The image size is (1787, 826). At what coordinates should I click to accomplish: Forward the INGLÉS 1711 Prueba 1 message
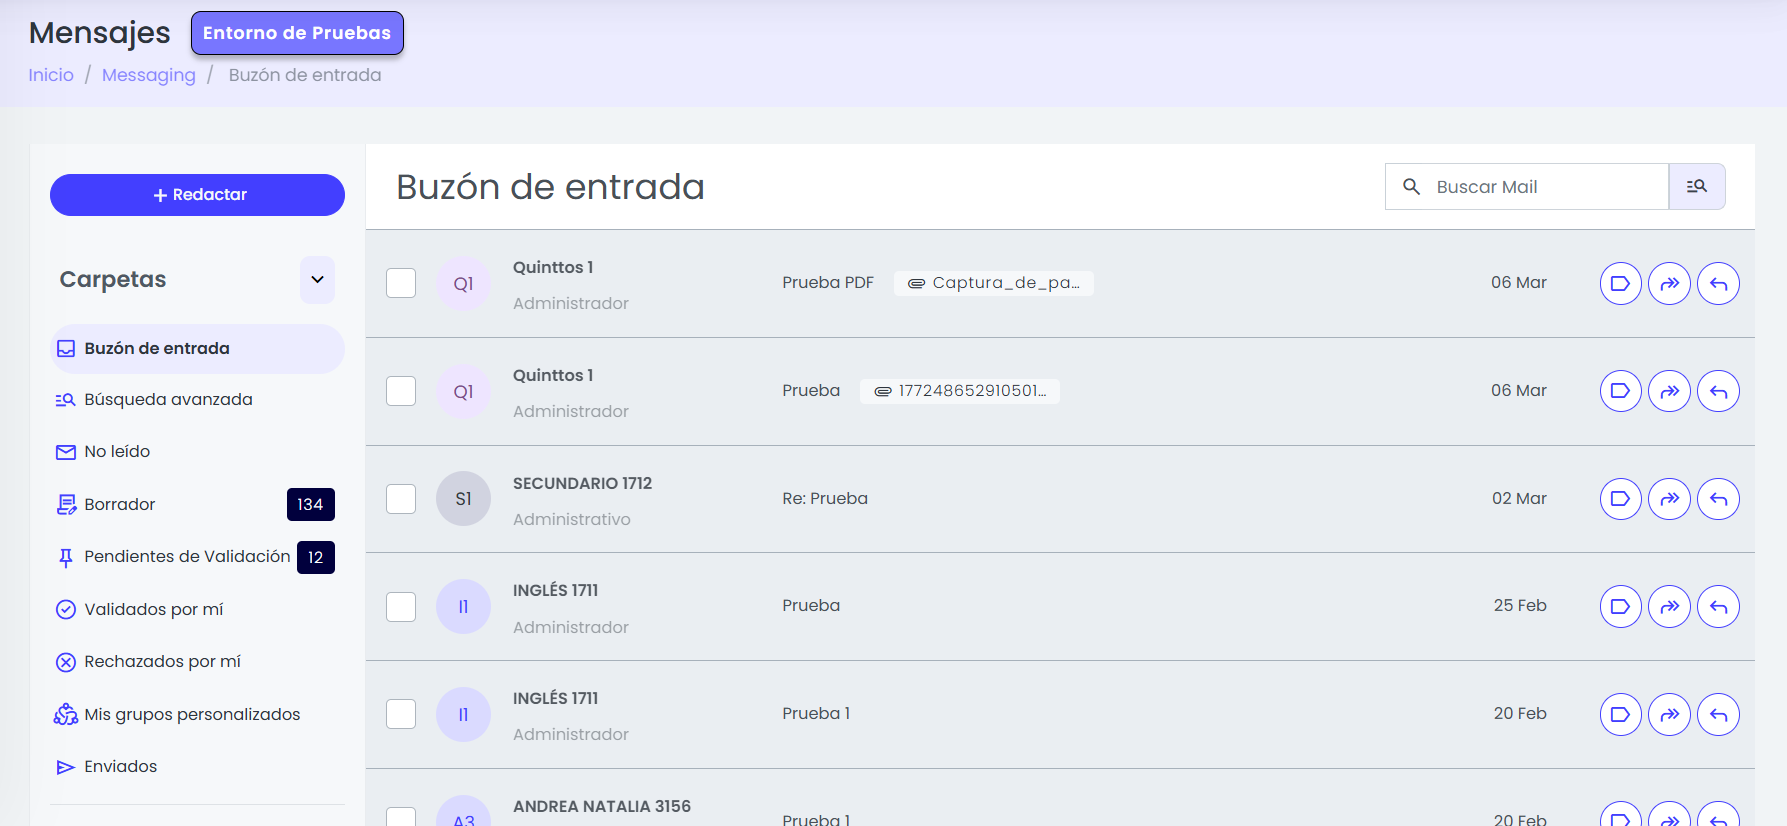click(1670, 715)
